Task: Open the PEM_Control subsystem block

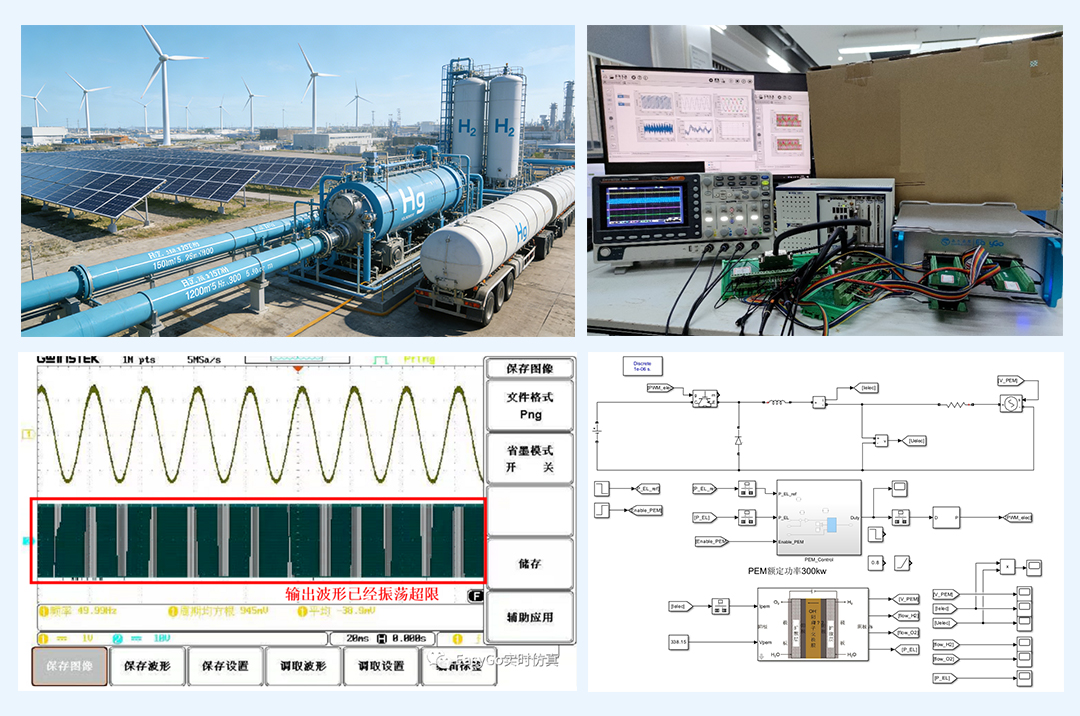Action: tap(818, 518)
